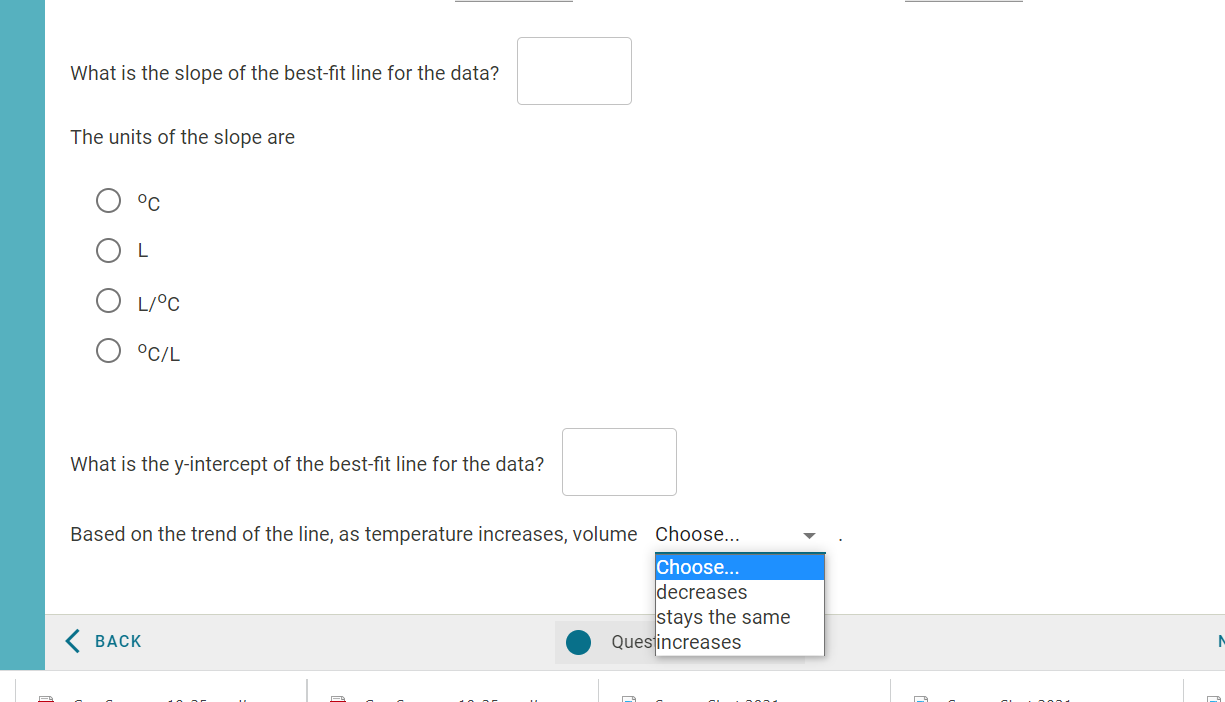This screenshot has height=702, width=1225.
Task: Click the y-intercept answer box
Action: point(619,461)
